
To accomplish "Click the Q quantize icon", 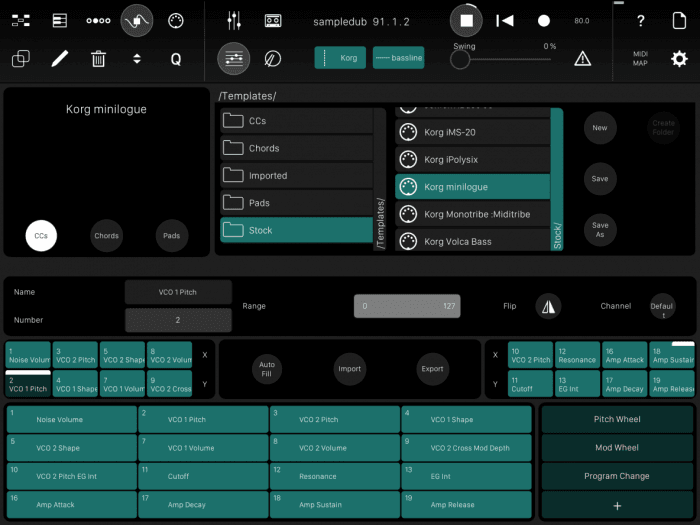I will pyautogui.click(x=176, y=59).
